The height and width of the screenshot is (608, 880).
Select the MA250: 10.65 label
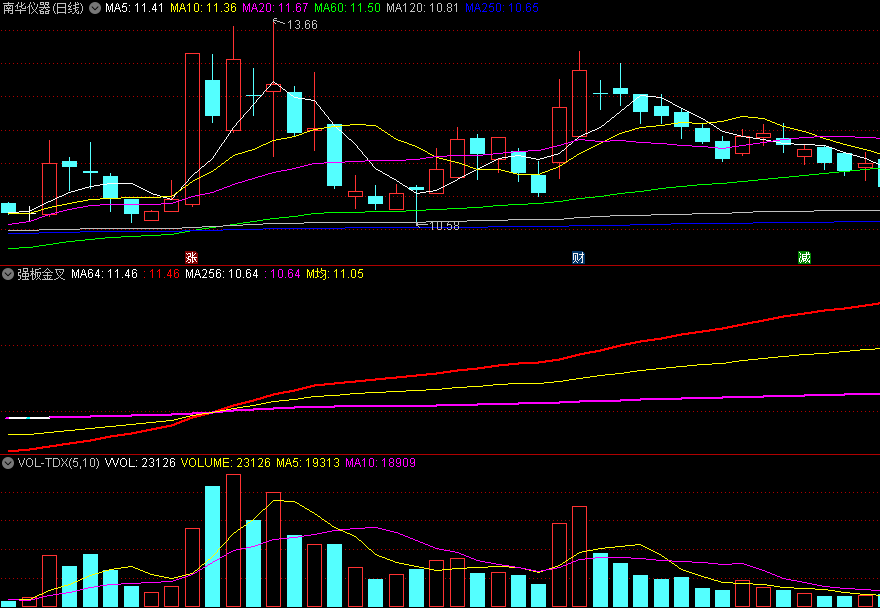[x=502, y=8]
